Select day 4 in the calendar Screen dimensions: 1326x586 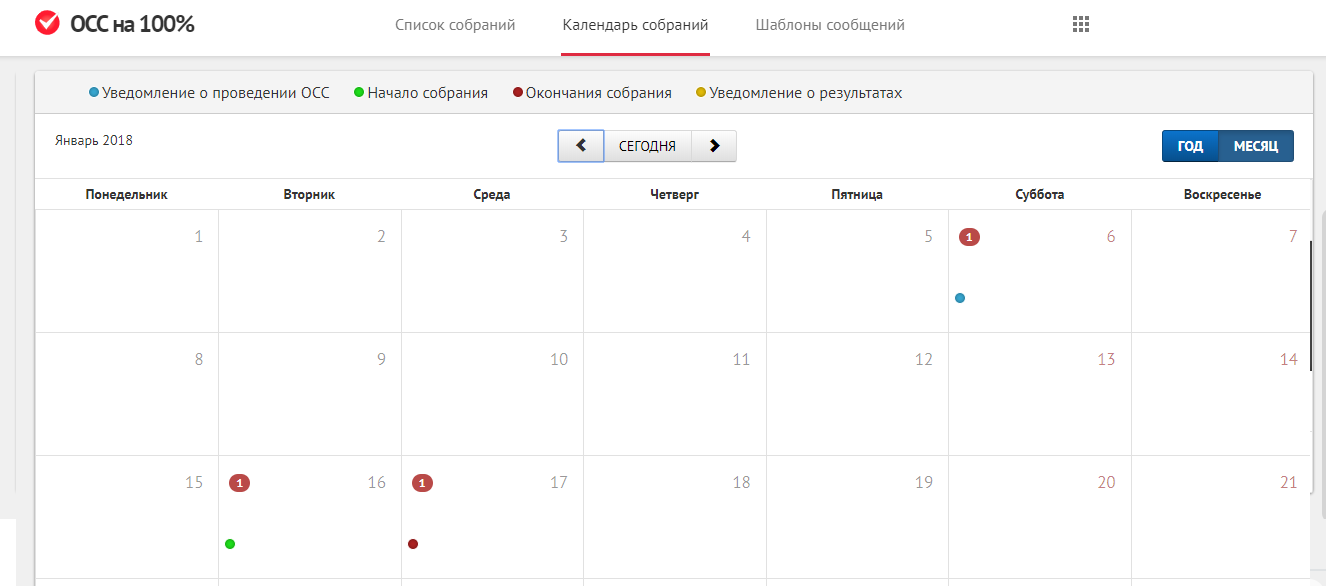tap(746, 237)
